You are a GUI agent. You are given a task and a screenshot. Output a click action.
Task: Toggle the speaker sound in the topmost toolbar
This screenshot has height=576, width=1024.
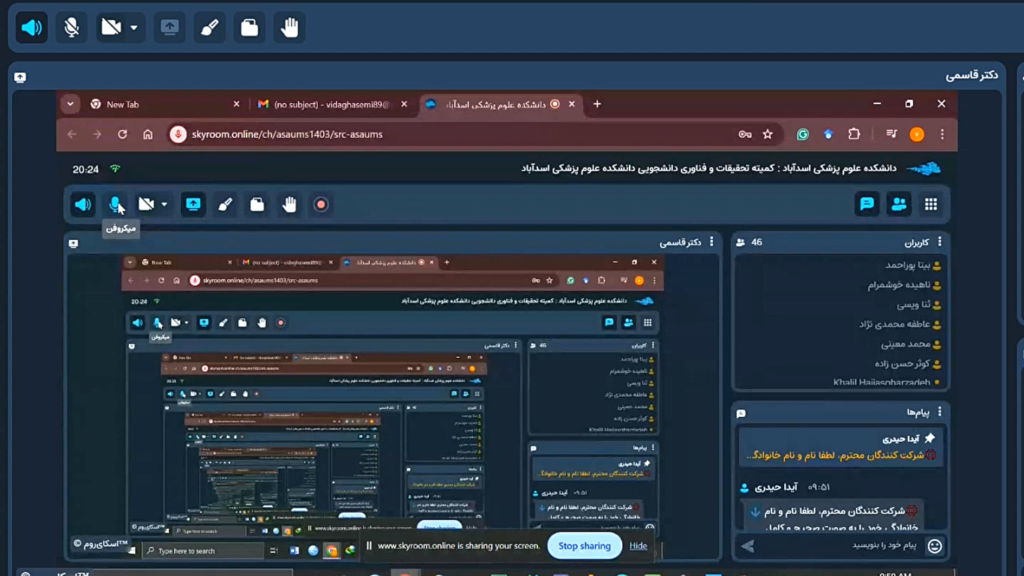click(x=32, y=28)
